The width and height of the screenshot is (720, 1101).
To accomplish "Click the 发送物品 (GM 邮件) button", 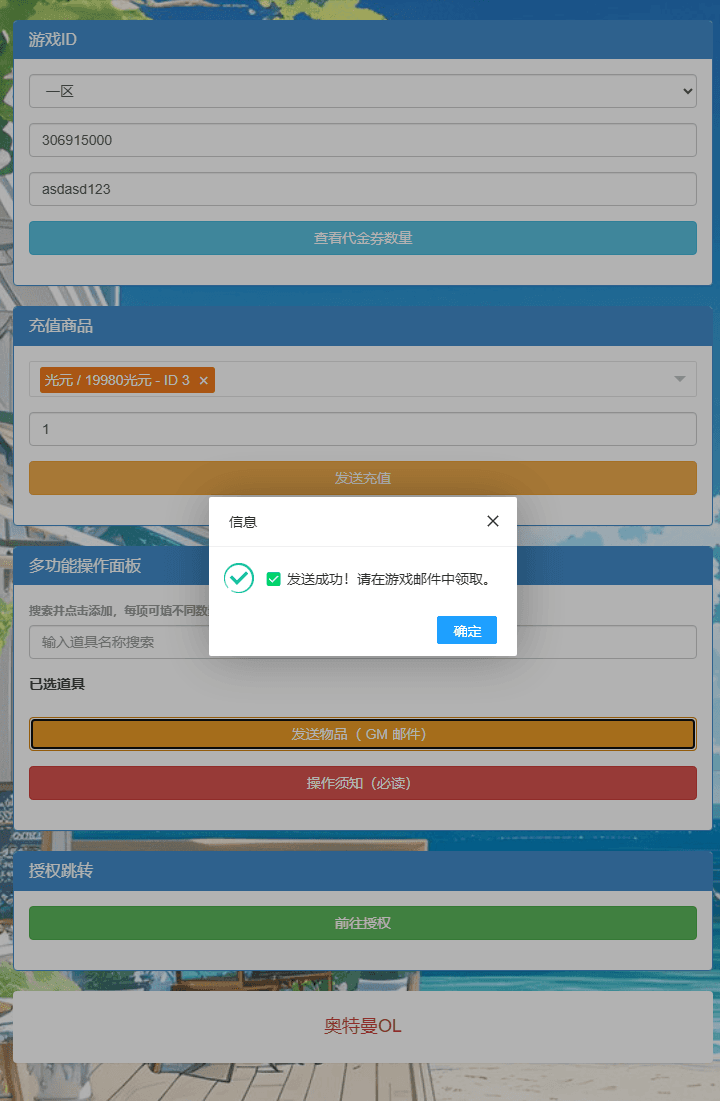I will click(362, 734).
